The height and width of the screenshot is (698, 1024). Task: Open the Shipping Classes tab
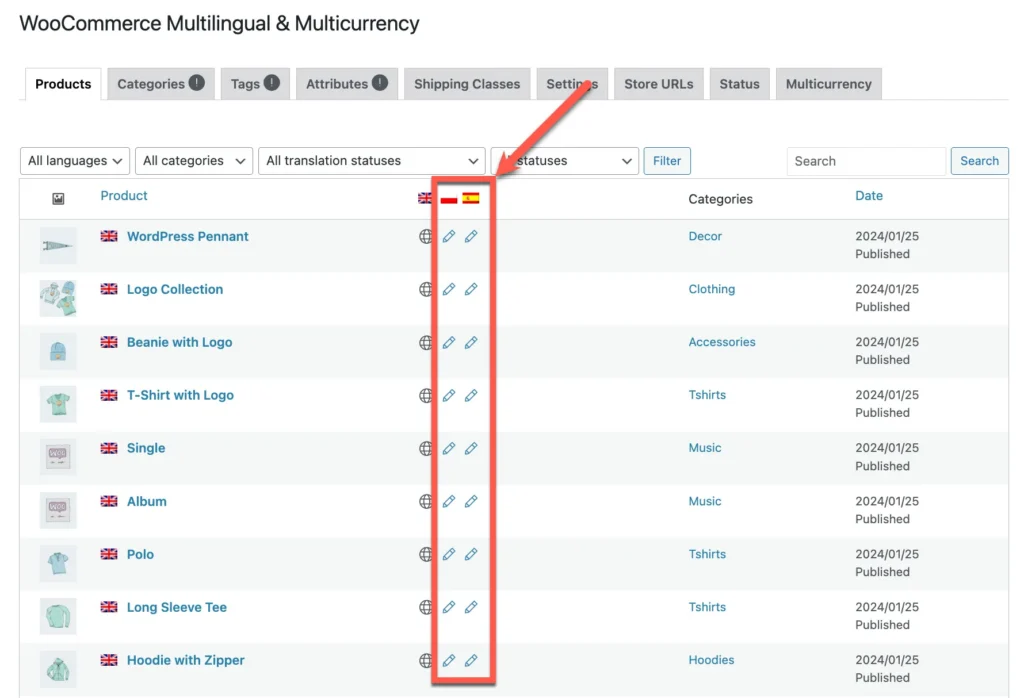[x=466, y=84]
